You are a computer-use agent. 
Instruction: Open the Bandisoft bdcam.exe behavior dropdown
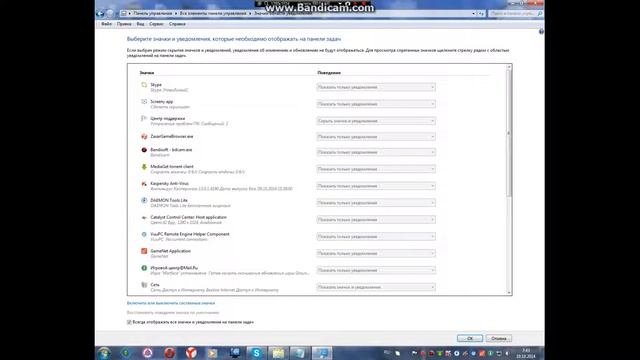coord(376,152)
